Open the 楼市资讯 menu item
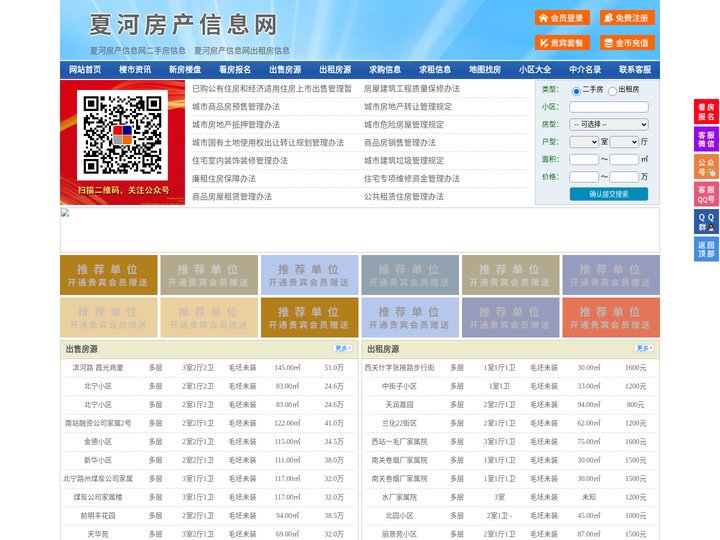 coord(135,70)
